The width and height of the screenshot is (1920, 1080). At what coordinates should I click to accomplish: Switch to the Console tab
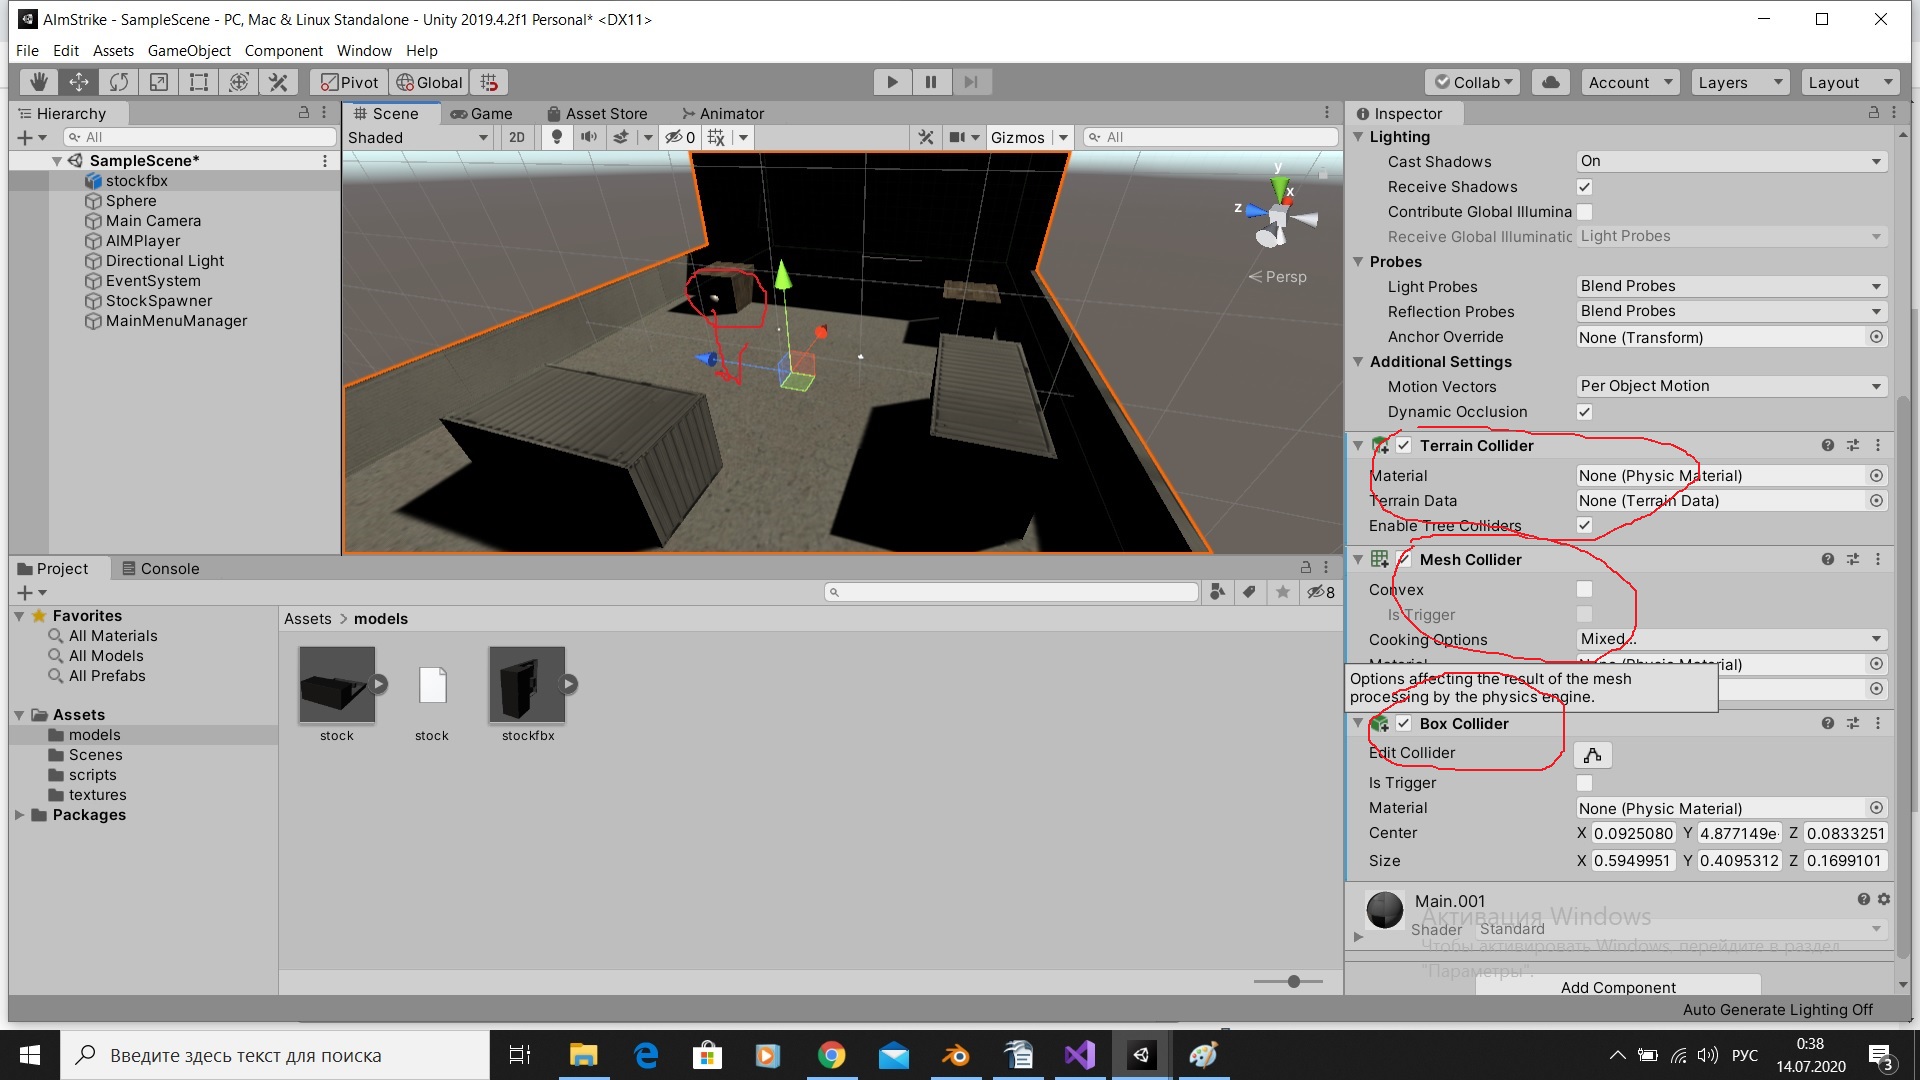point(161,568)
